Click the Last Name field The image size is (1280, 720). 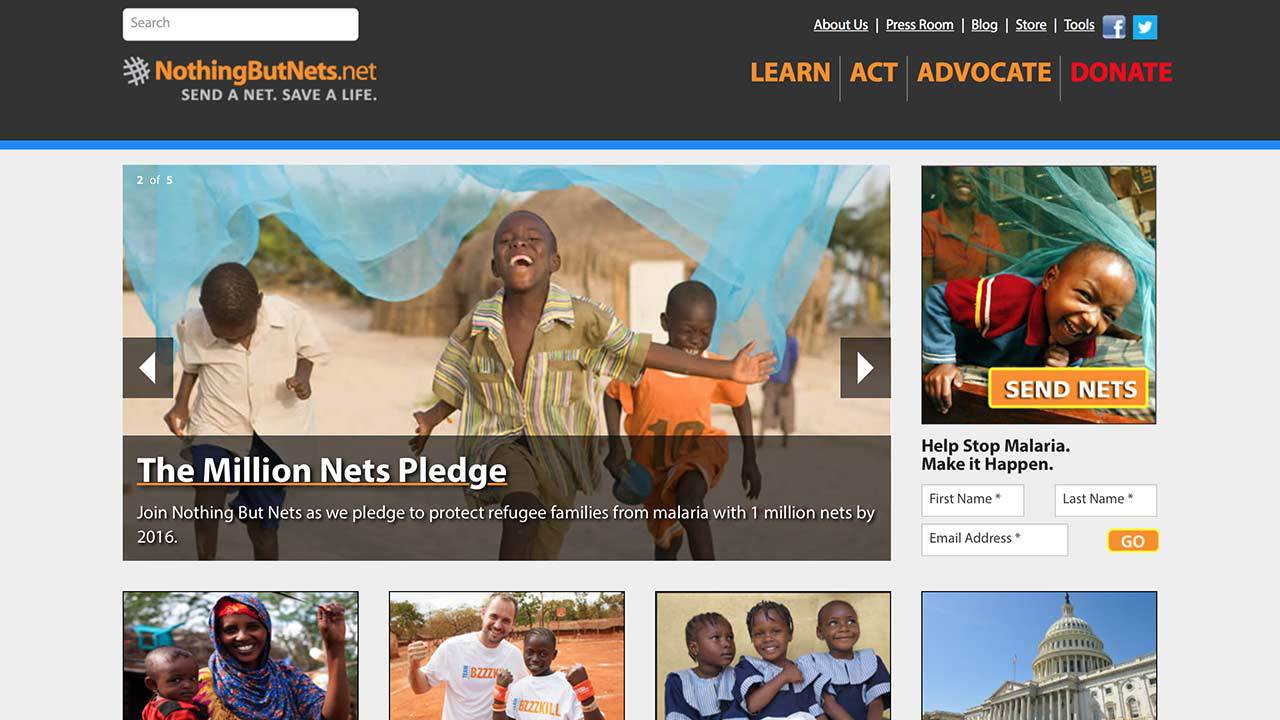(1106, 500)
